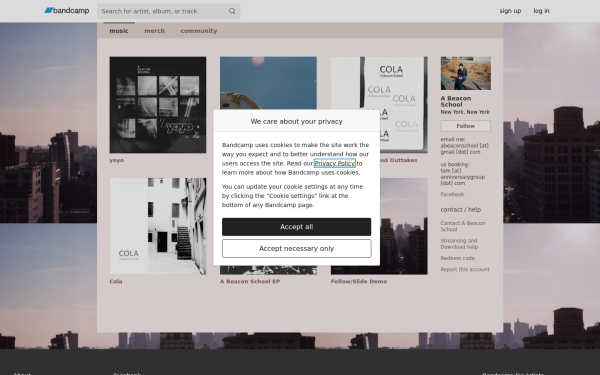Open the Follow/Slide Demo cover image
600x375 pixels.
coord(404,226)
